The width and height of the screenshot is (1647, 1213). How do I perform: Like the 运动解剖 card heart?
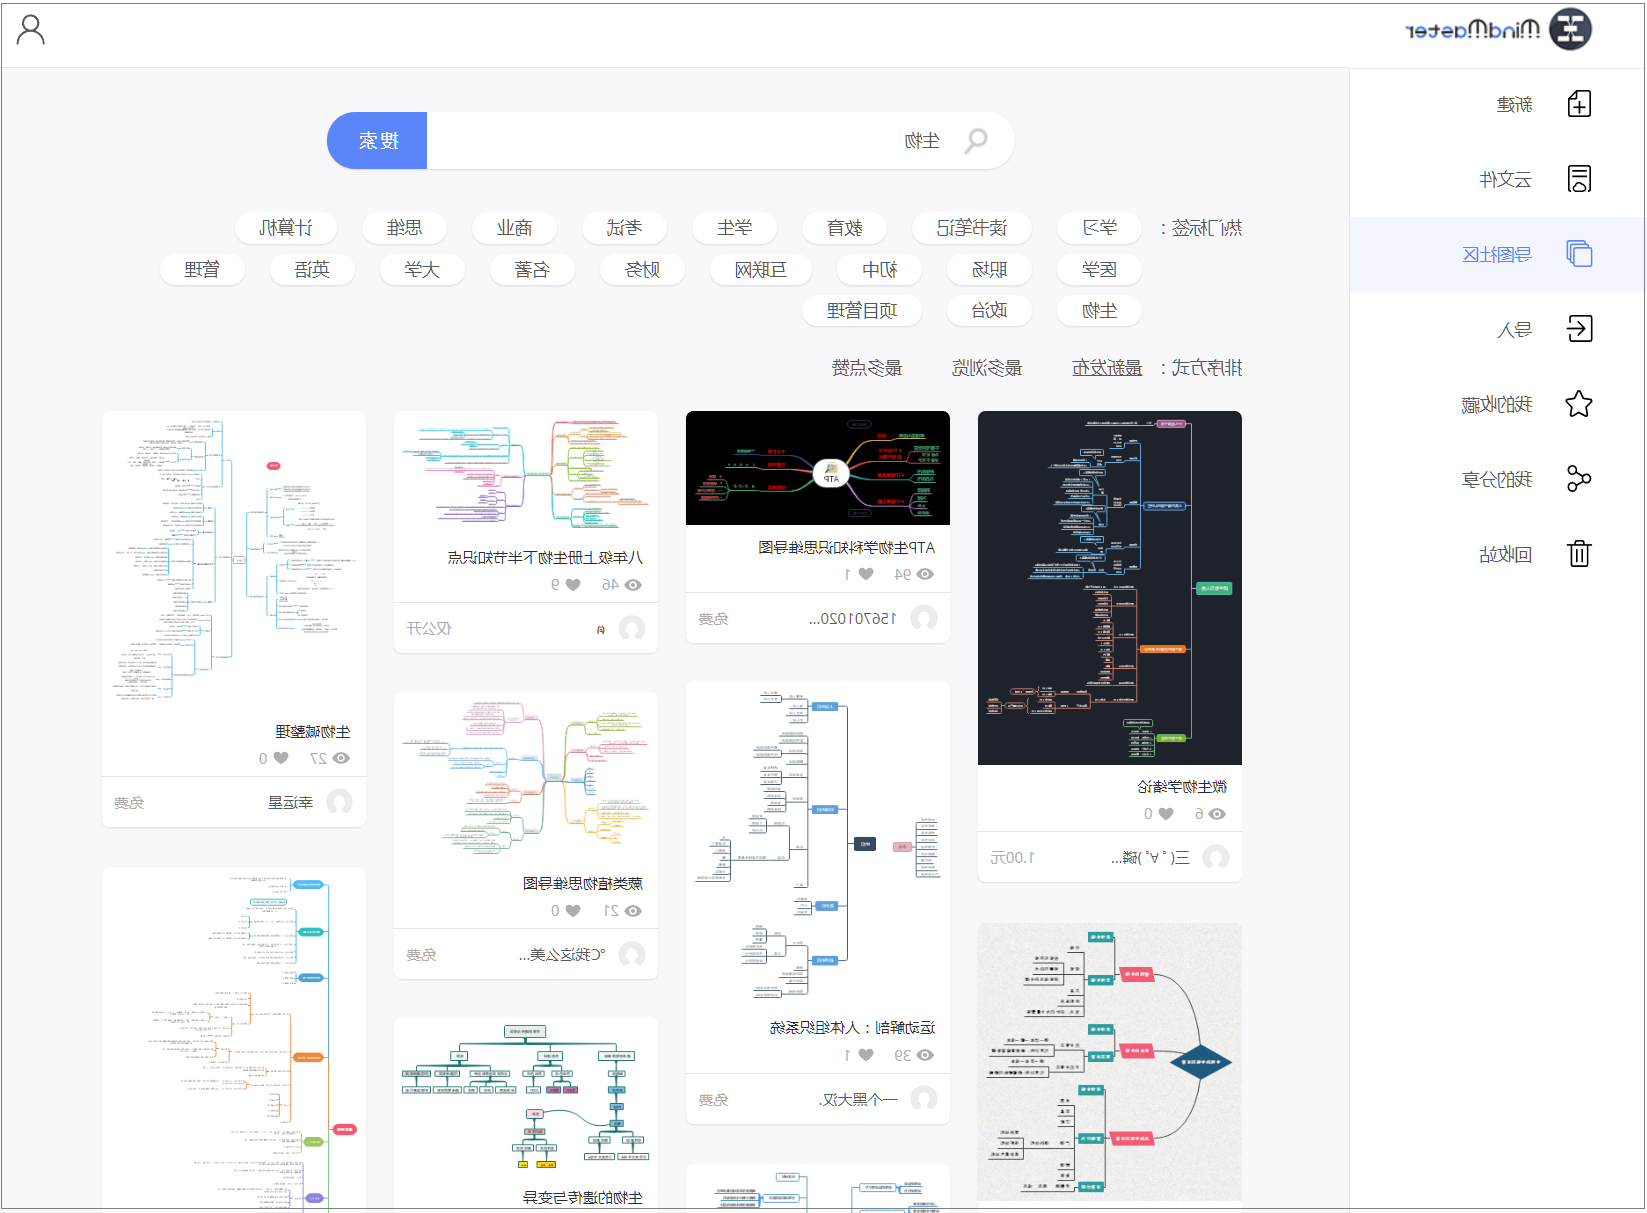[866, 1055]
